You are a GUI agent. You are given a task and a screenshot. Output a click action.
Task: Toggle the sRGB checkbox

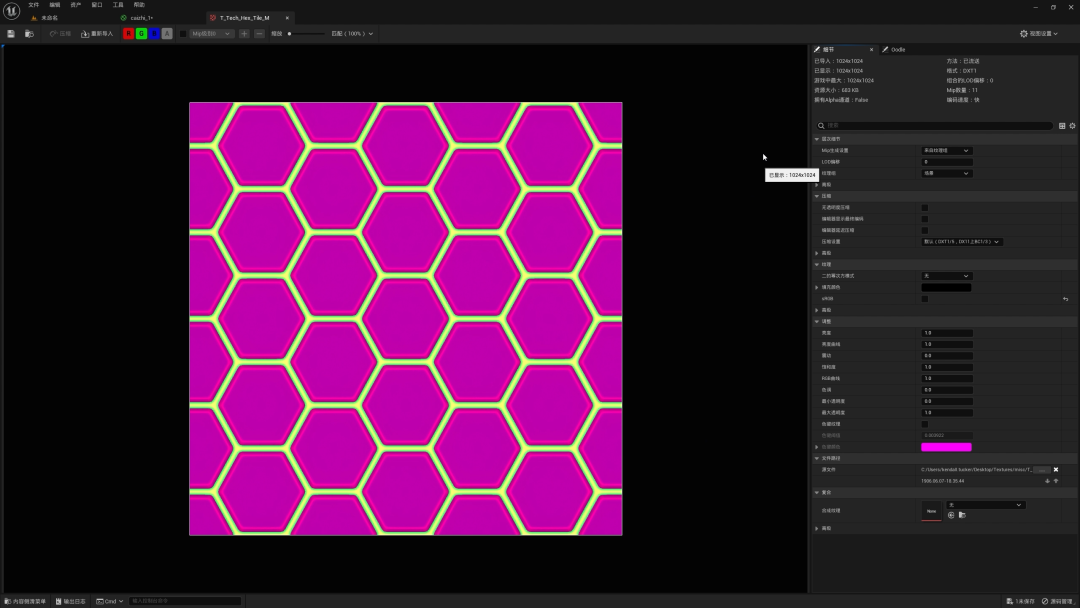click(925, 299)
